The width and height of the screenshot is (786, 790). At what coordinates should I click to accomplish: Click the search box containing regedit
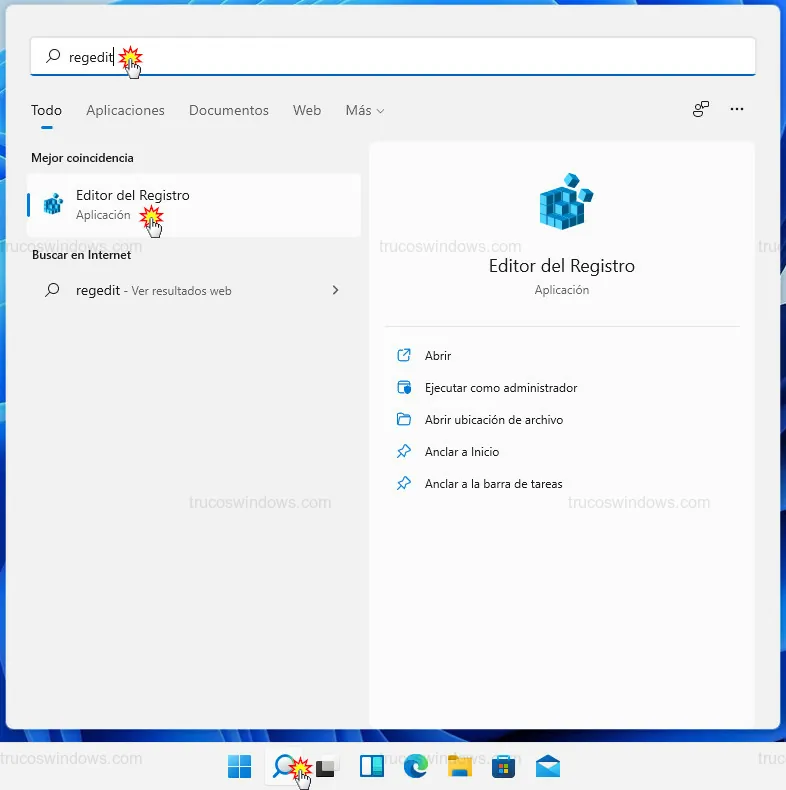click(400, 57)
